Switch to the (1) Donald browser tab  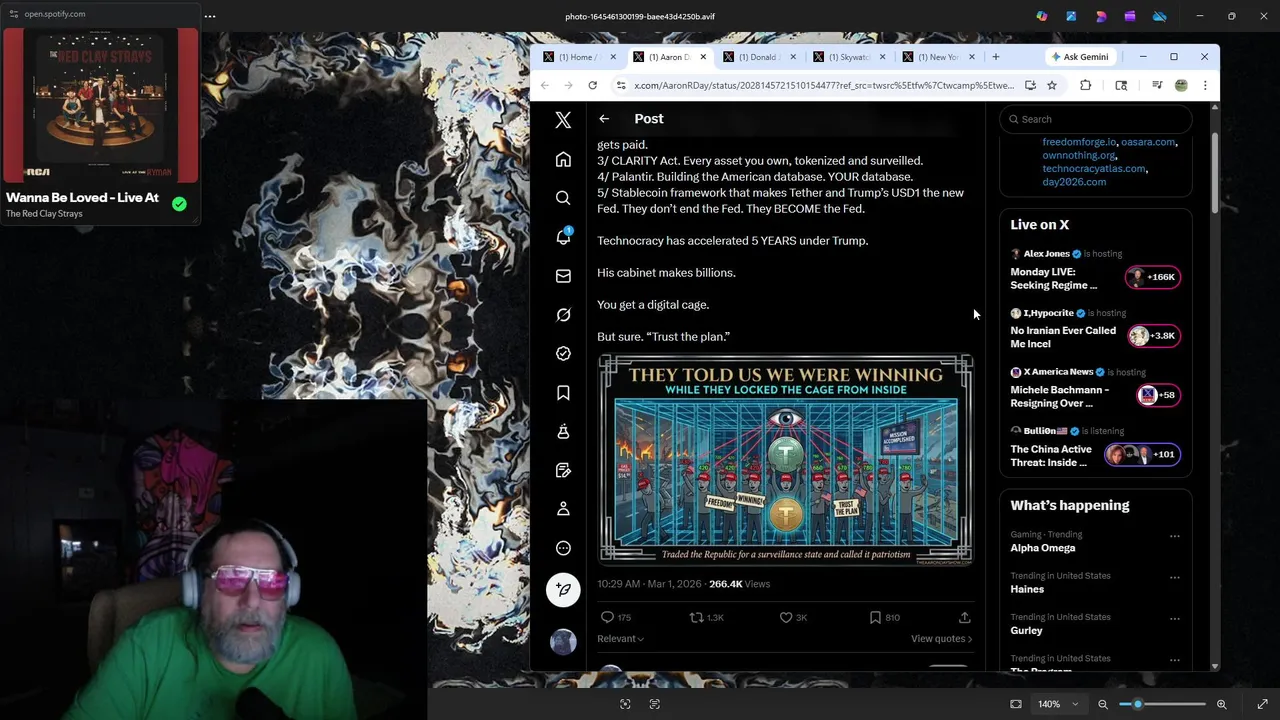click(x=762, y=57)
